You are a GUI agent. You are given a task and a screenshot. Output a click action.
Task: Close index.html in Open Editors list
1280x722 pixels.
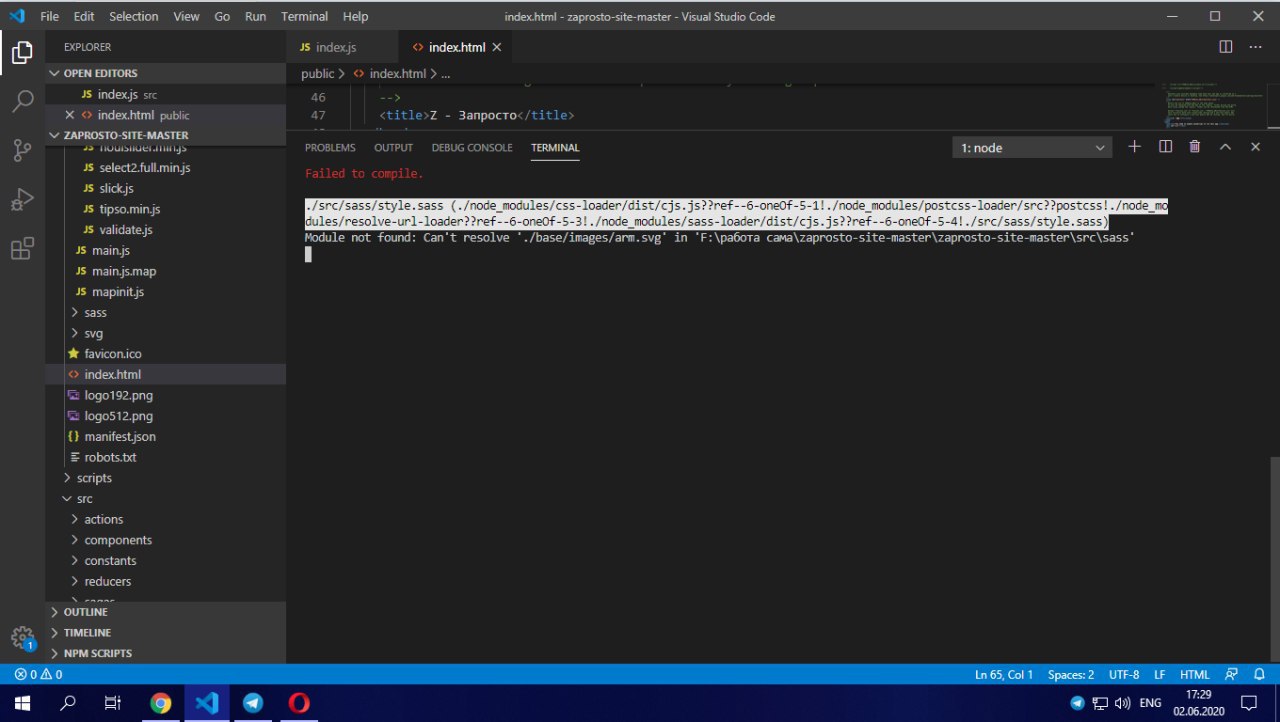(70, 115)
